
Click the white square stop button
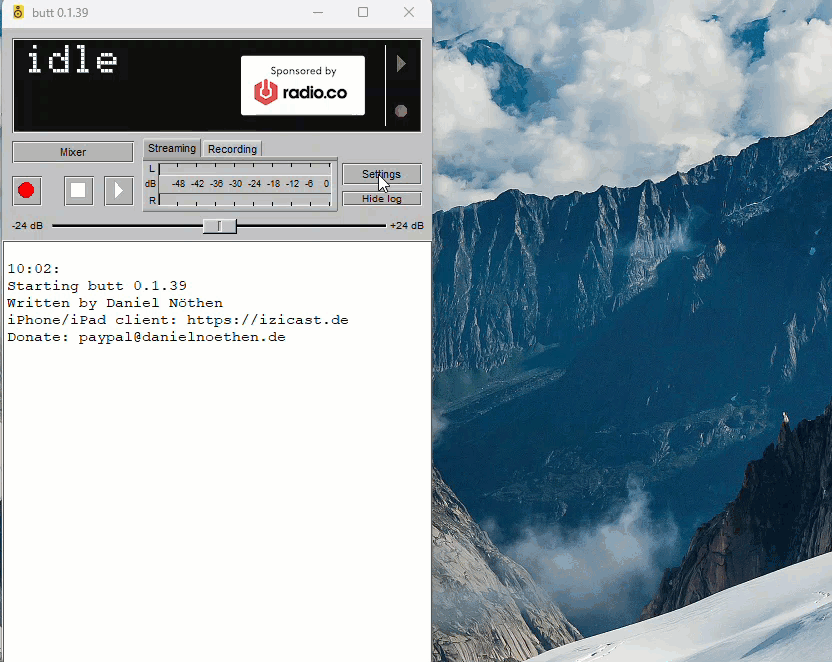[x=79, y=190]
